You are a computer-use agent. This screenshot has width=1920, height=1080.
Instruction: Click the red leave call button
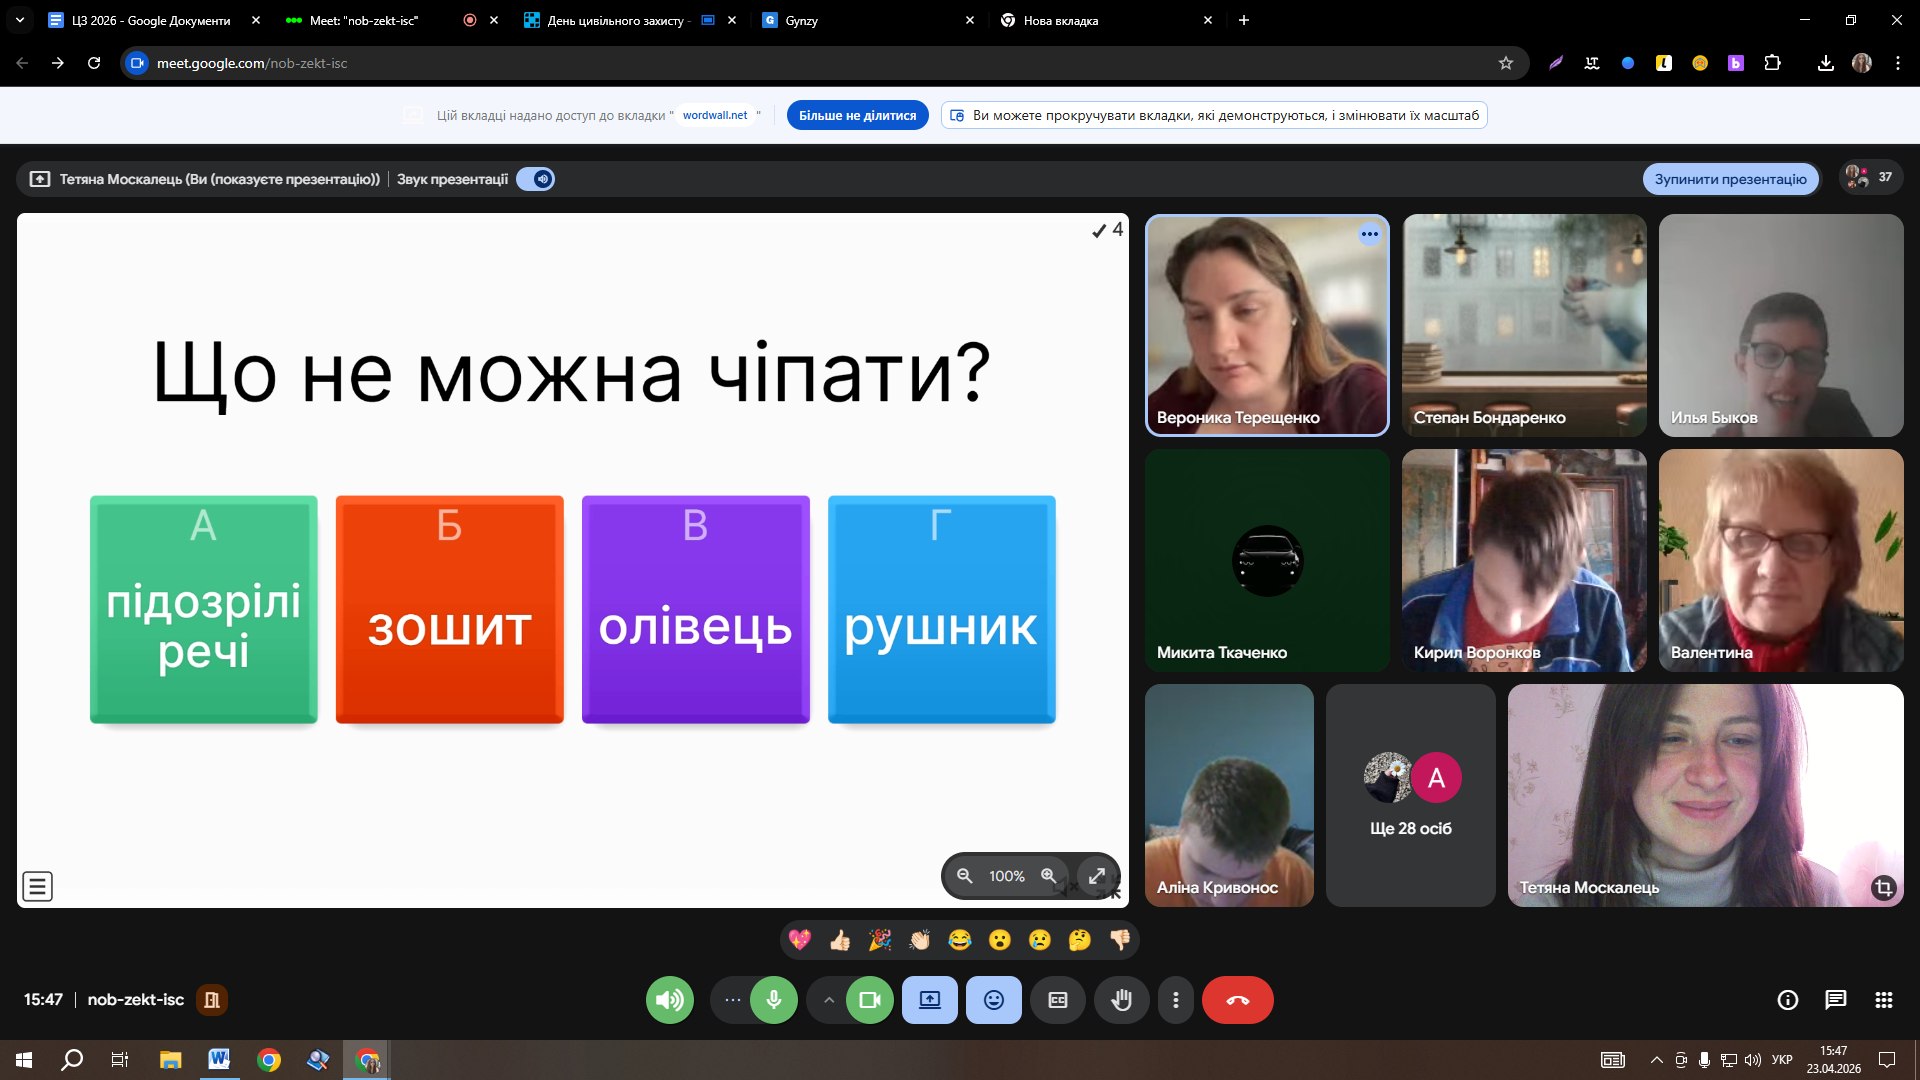click(1237, 1000)
